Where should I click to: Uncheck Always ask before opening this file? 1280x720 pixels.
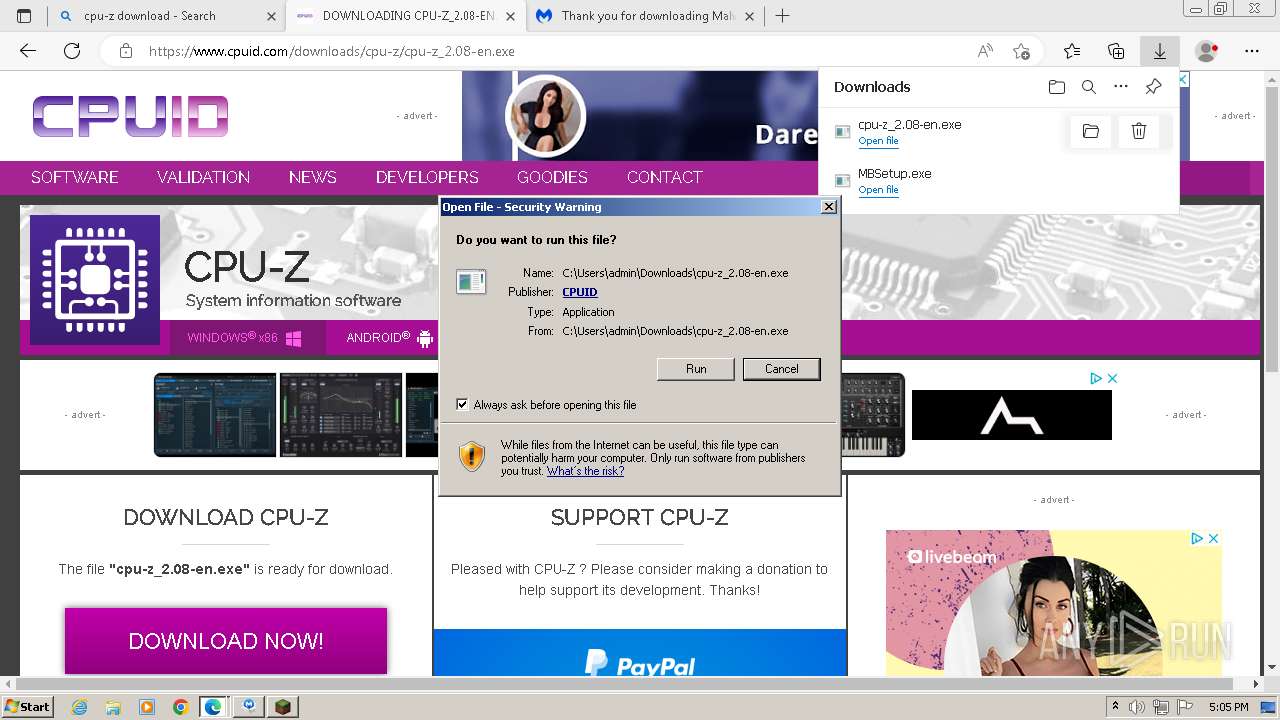click(x=462, y=405)
